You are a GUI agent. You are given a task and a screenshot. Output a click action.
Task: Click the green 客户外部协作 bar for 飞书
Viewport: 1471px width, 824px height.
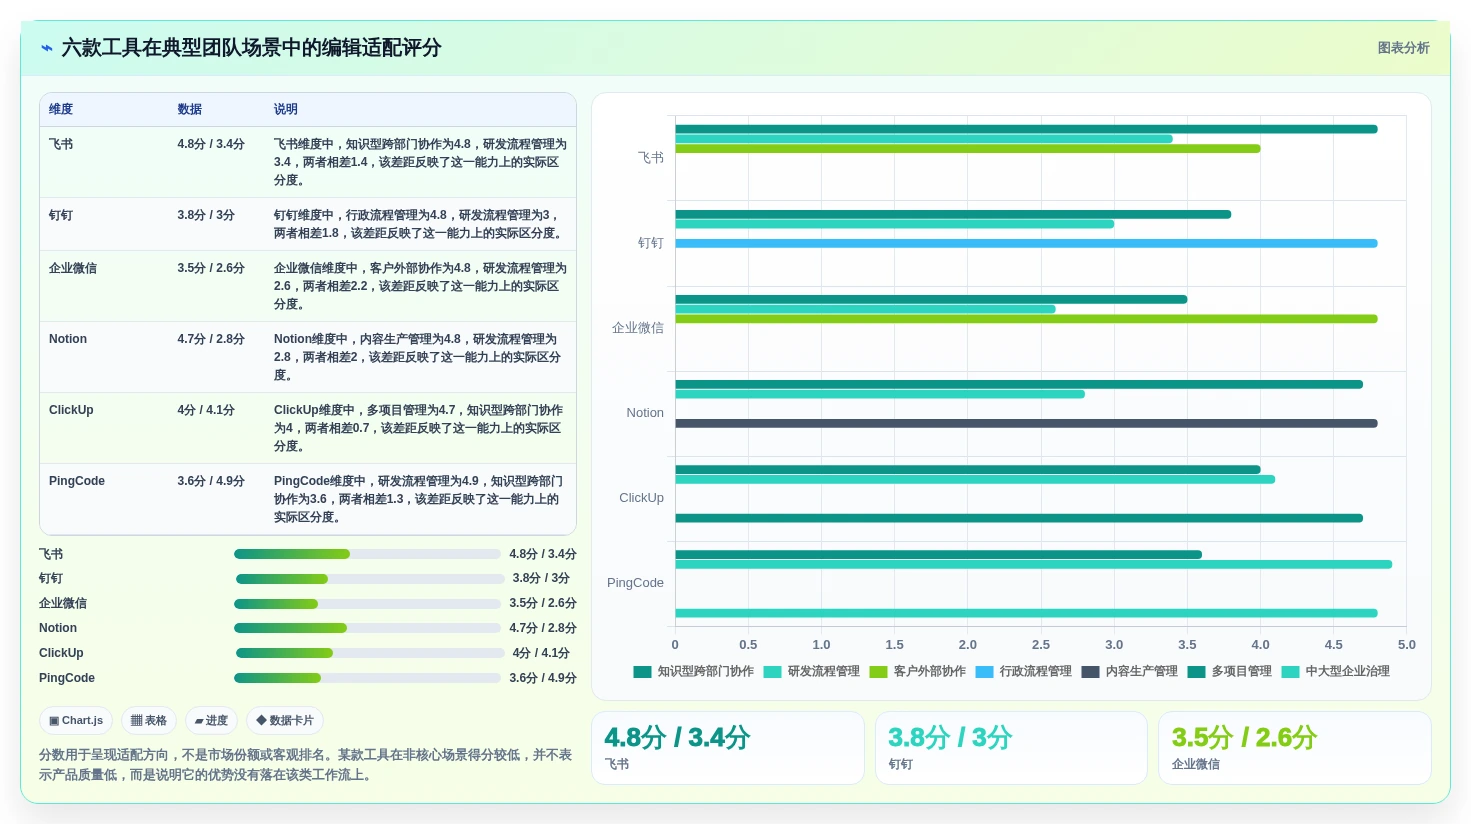(x=968, y=149)
